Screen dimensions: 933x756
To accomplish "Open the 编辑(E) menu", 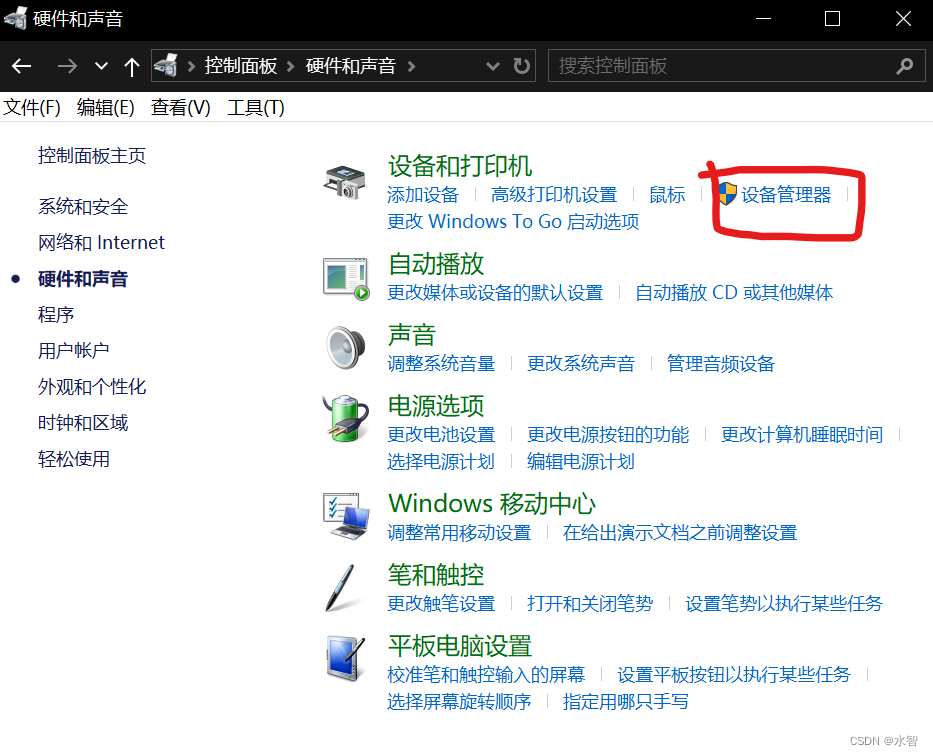I will 105,108.
